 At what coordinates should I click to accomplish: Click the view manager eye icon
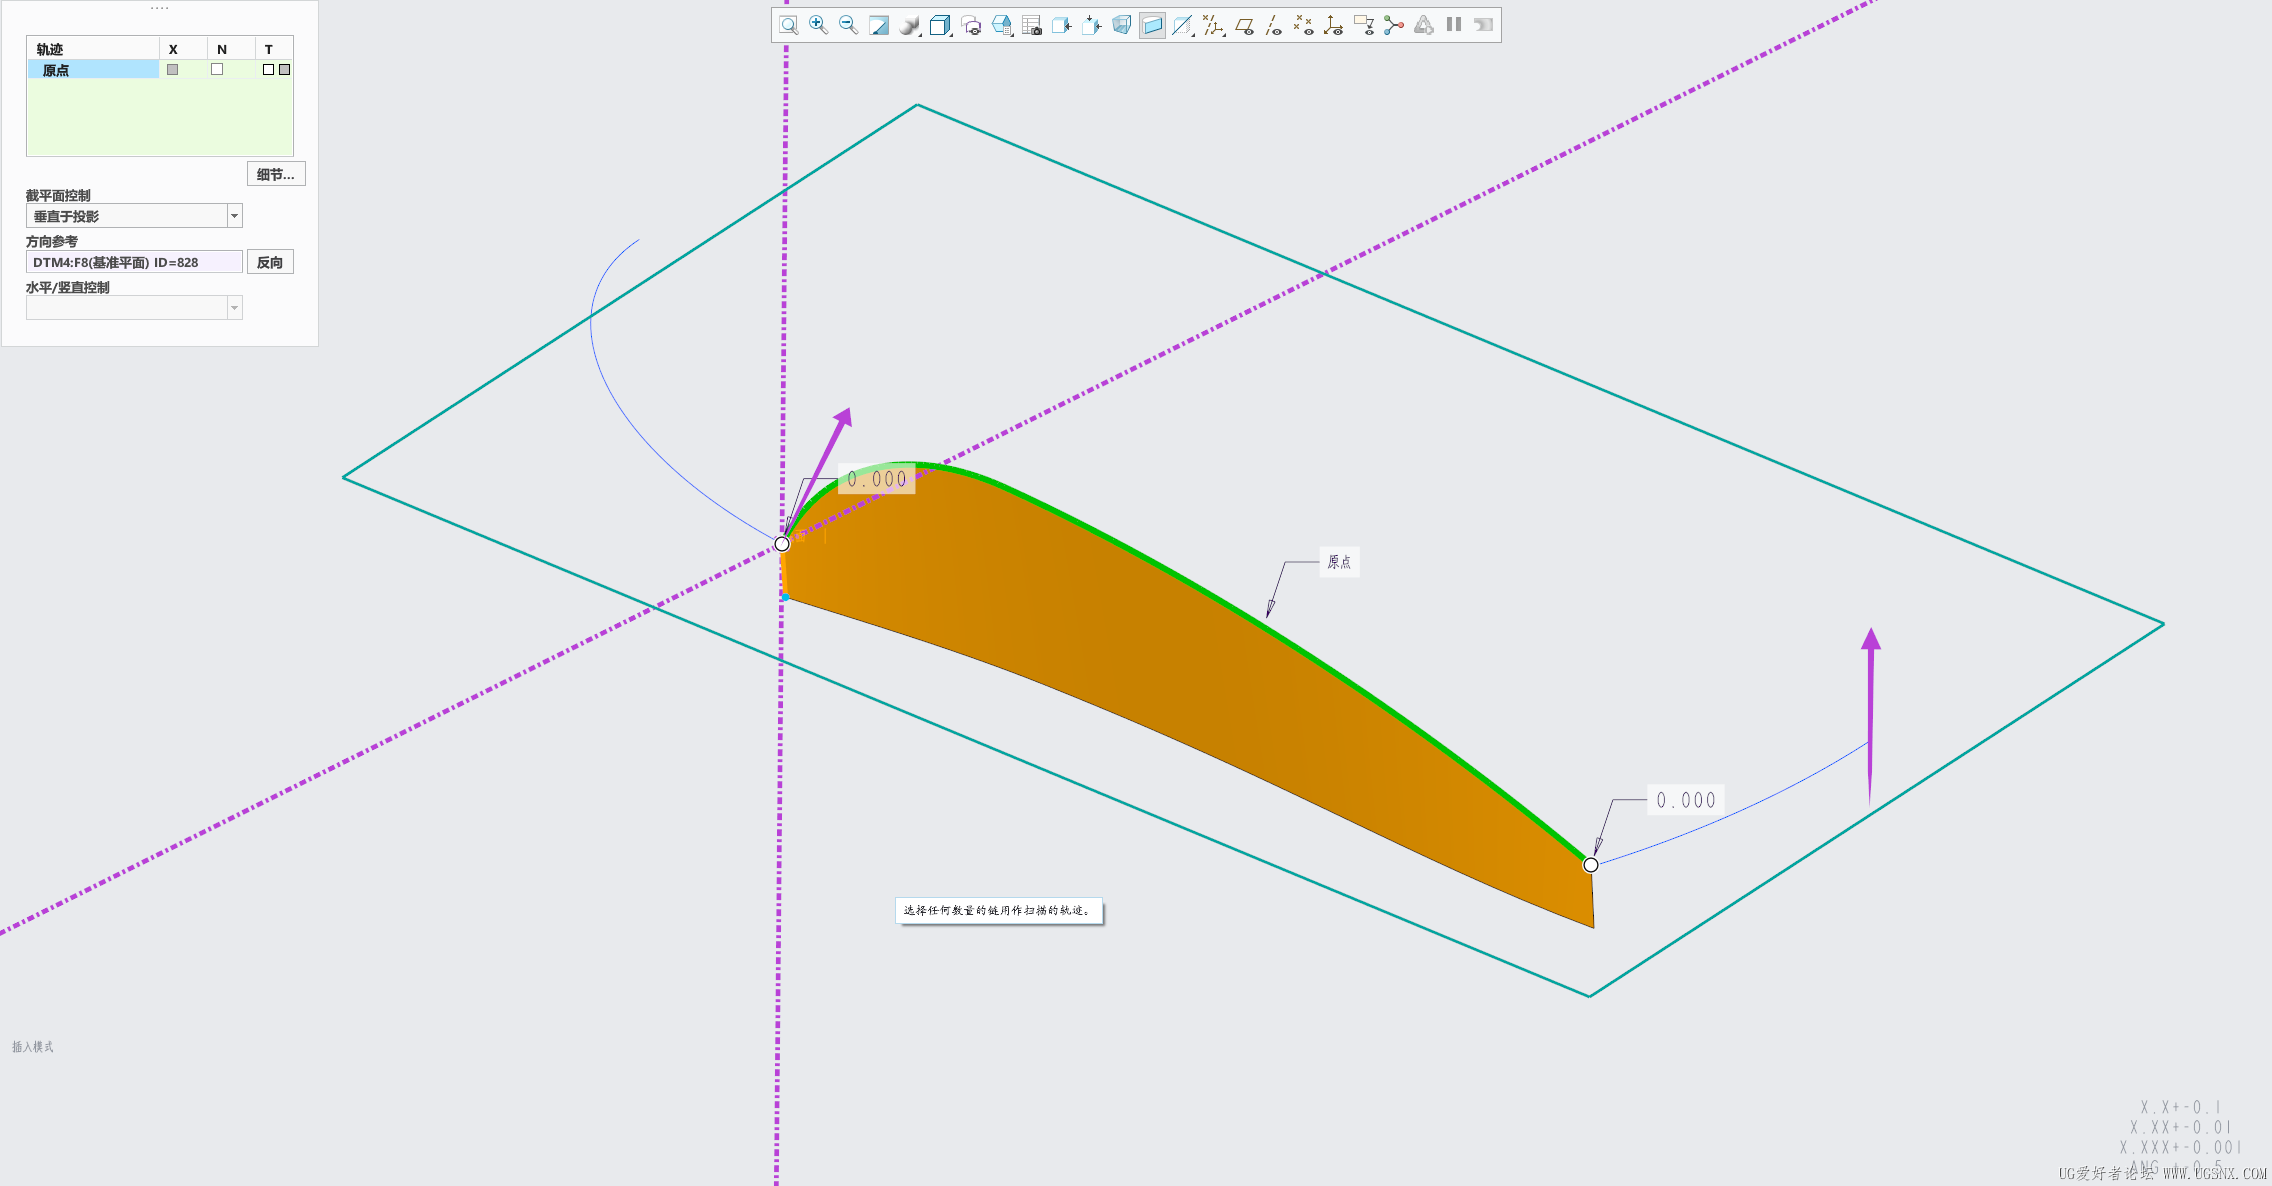coord(970,25)
